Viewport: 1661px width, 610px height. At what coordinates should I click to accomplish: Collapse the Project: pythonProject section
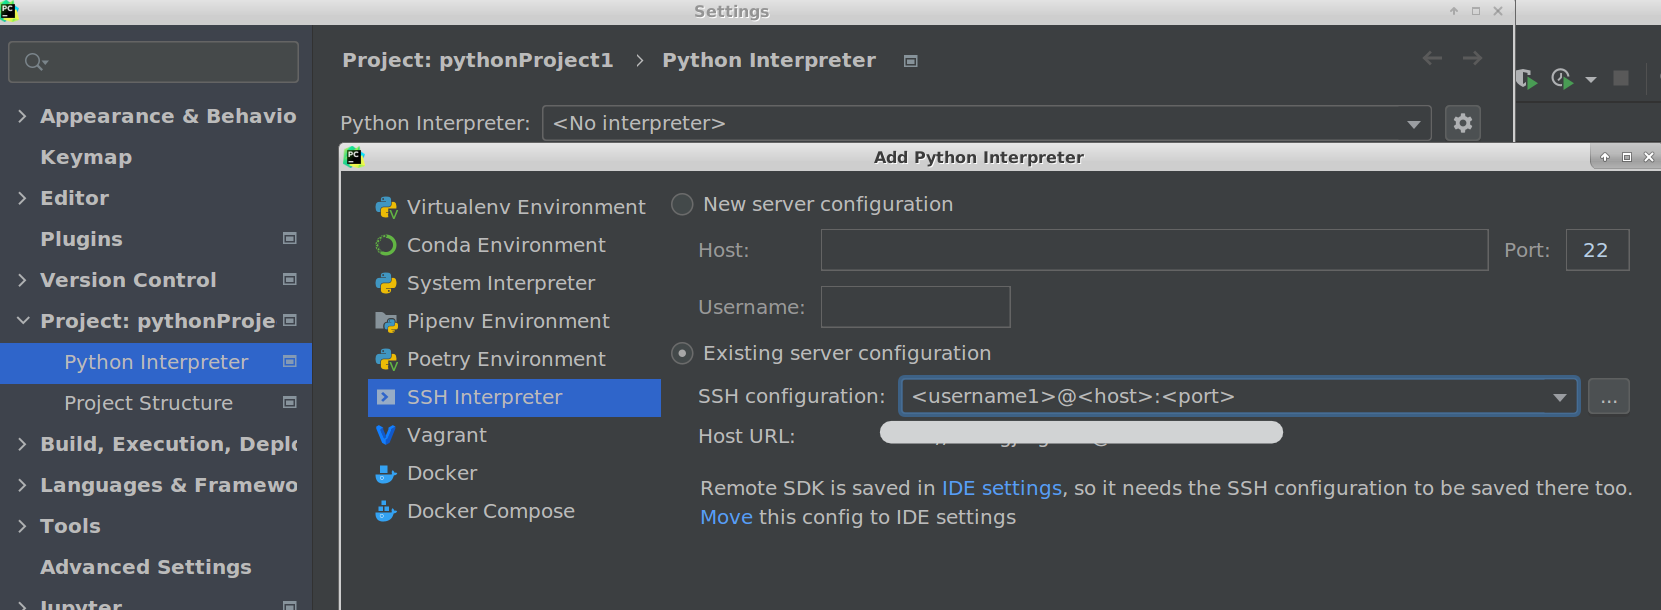[22, 321]
